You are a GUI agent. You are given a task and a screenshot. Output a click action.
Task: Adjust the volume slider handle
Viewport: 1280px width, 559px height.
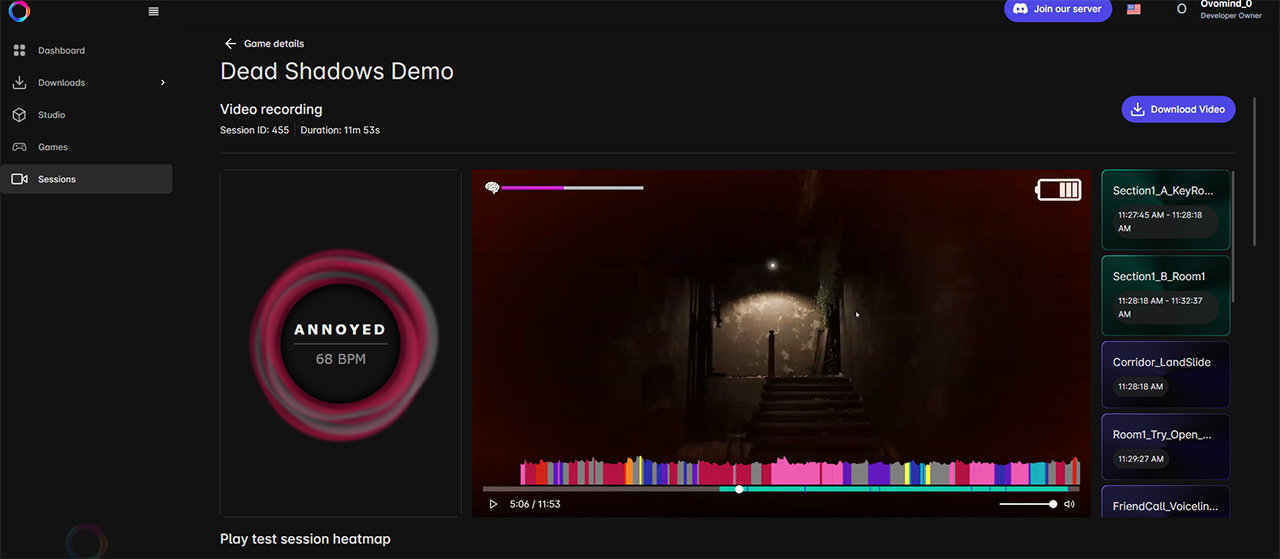tap(1053, 504)
